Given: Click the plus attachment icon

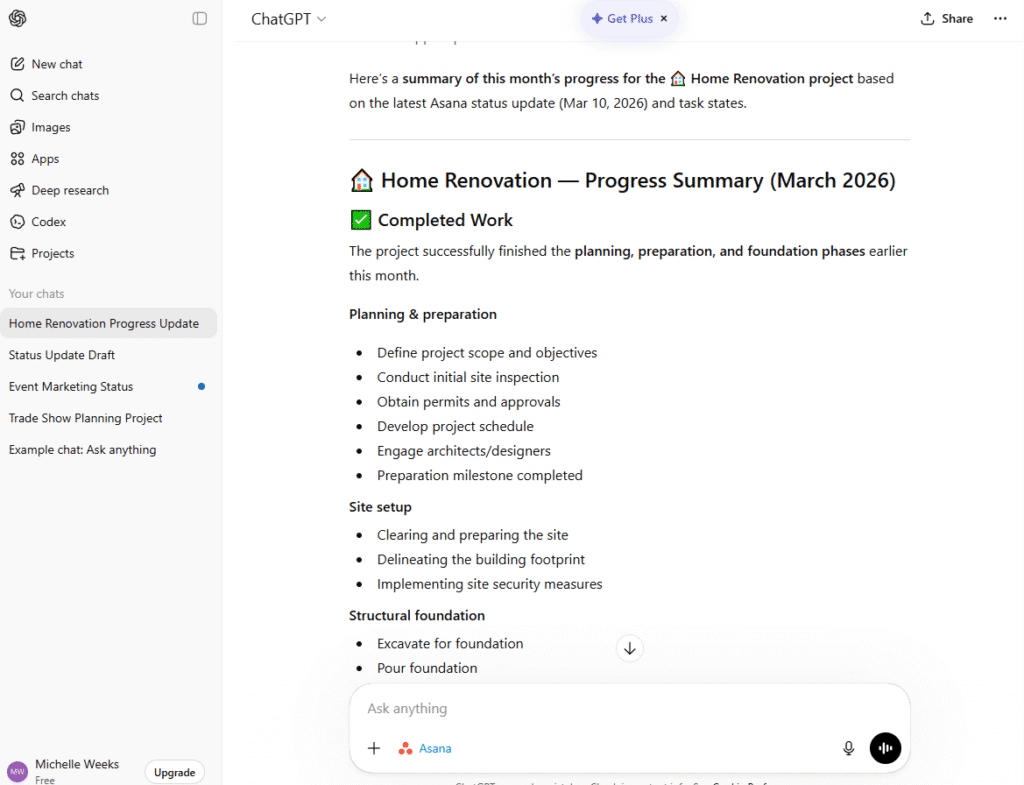Looking at the screenshot, I should 374,748.
